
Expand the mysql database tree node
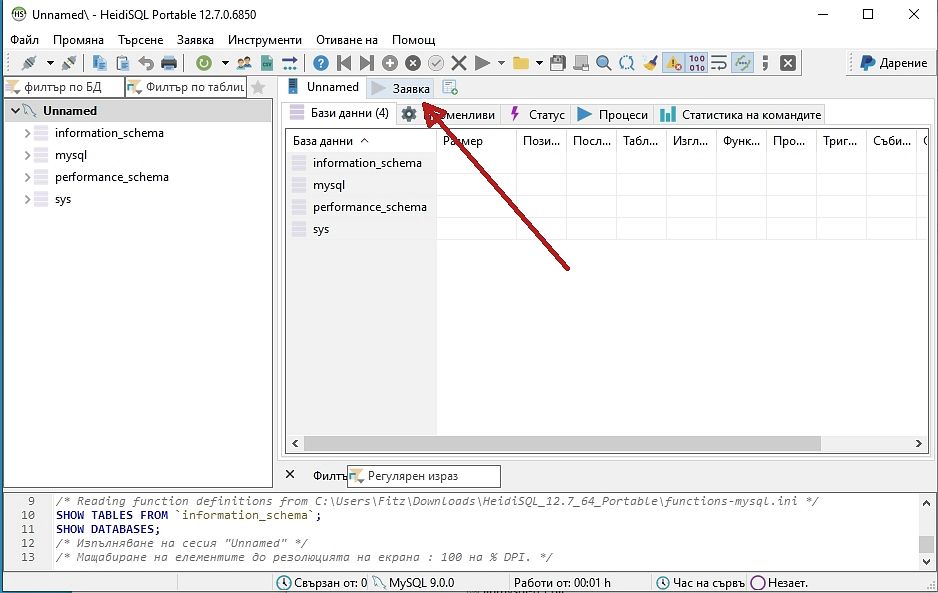point(27,155)
